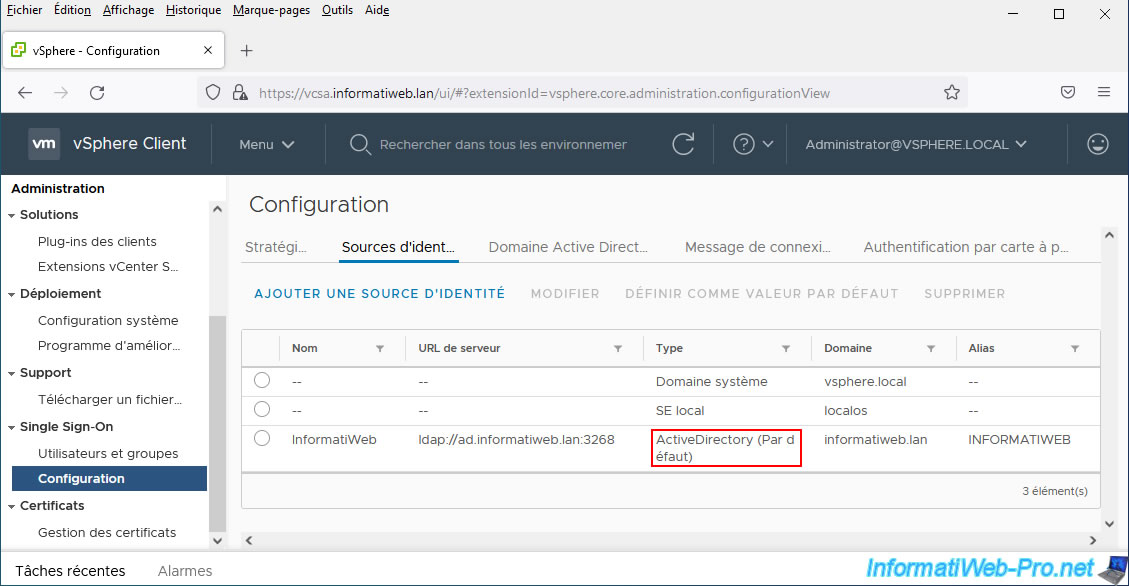
Task: Expand the help dropdown chevron
Action: pyautogui.click(x=768, y=144)
